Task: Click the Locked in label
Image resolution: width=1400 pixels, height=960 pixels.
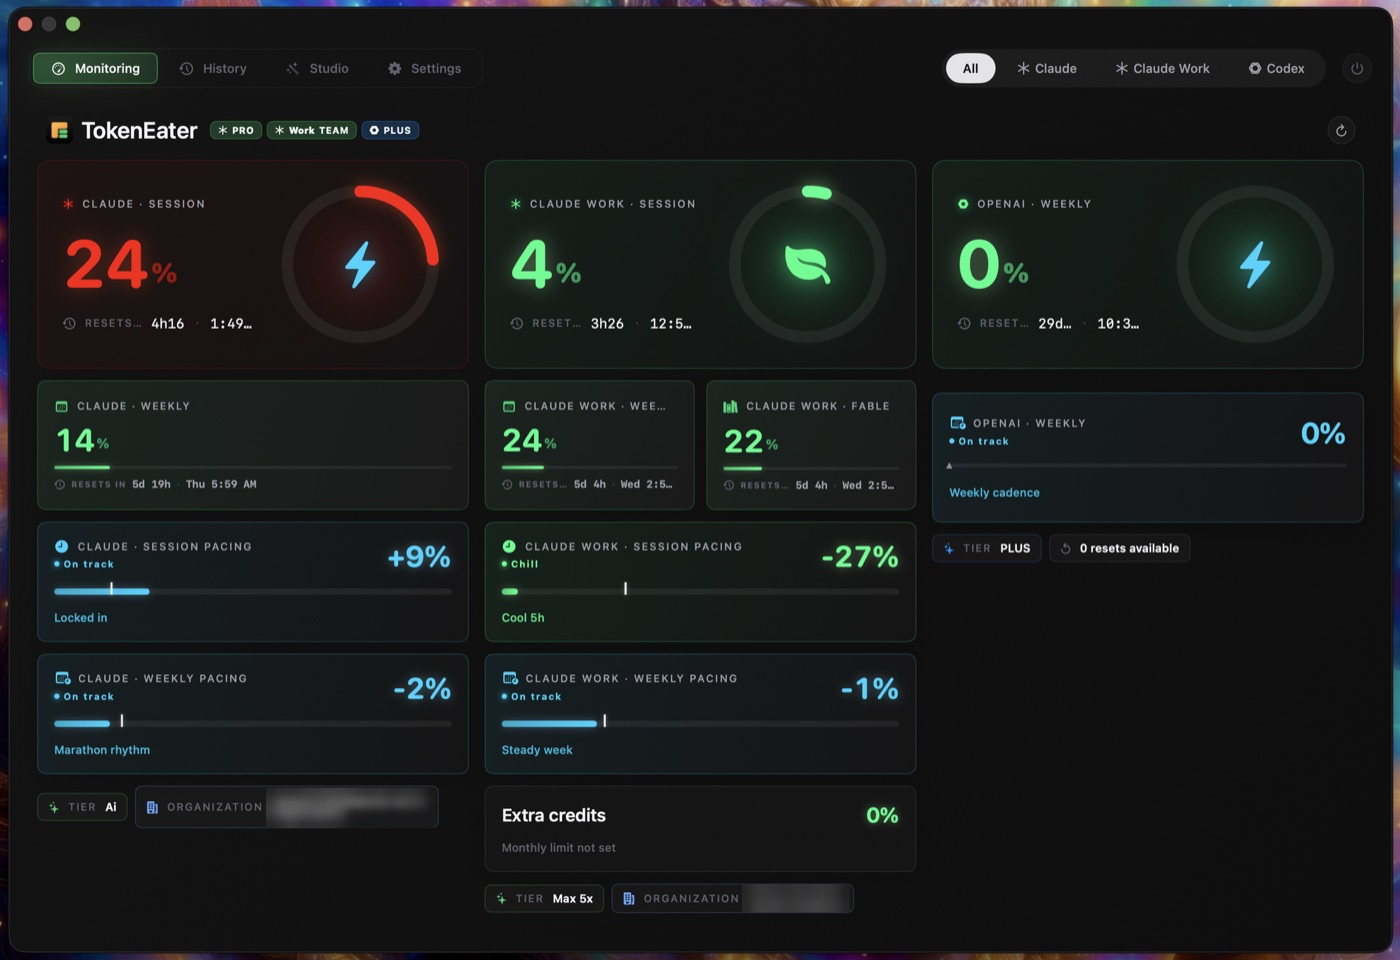Action: 81,618
